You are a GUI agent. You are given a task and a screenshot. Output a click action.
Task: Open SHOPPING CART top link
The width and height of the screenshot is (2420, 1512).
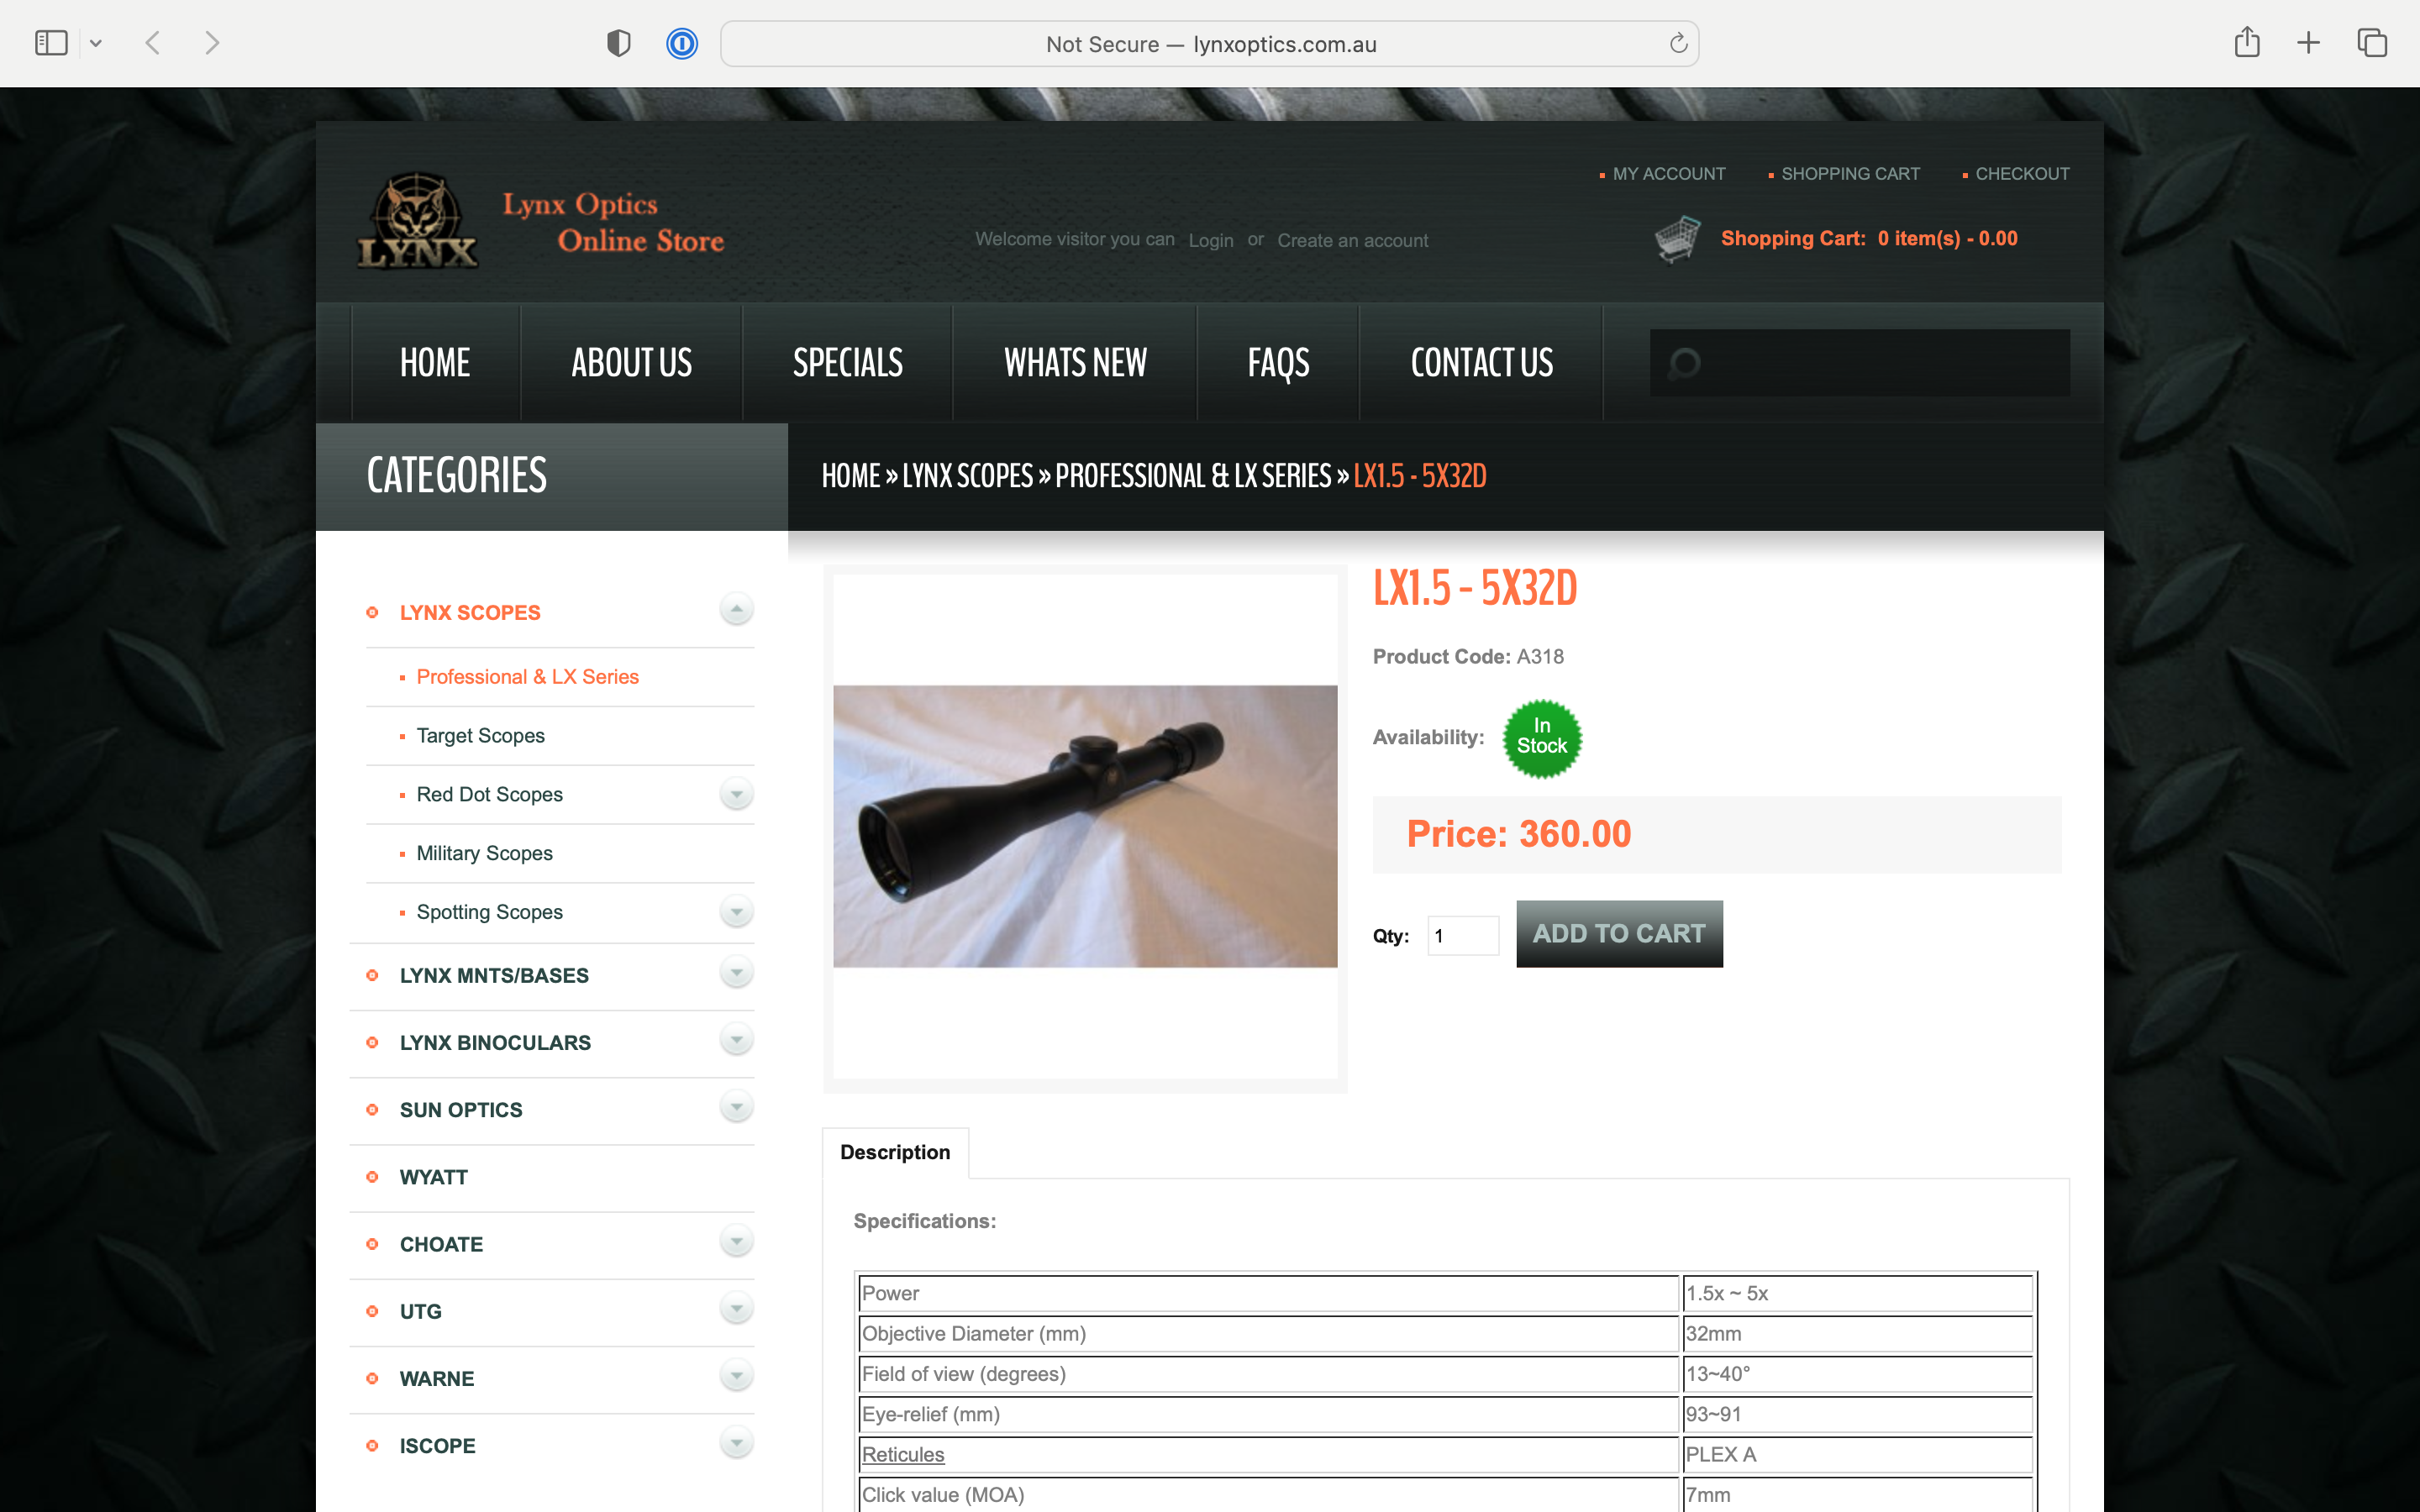click(1850, 174)
